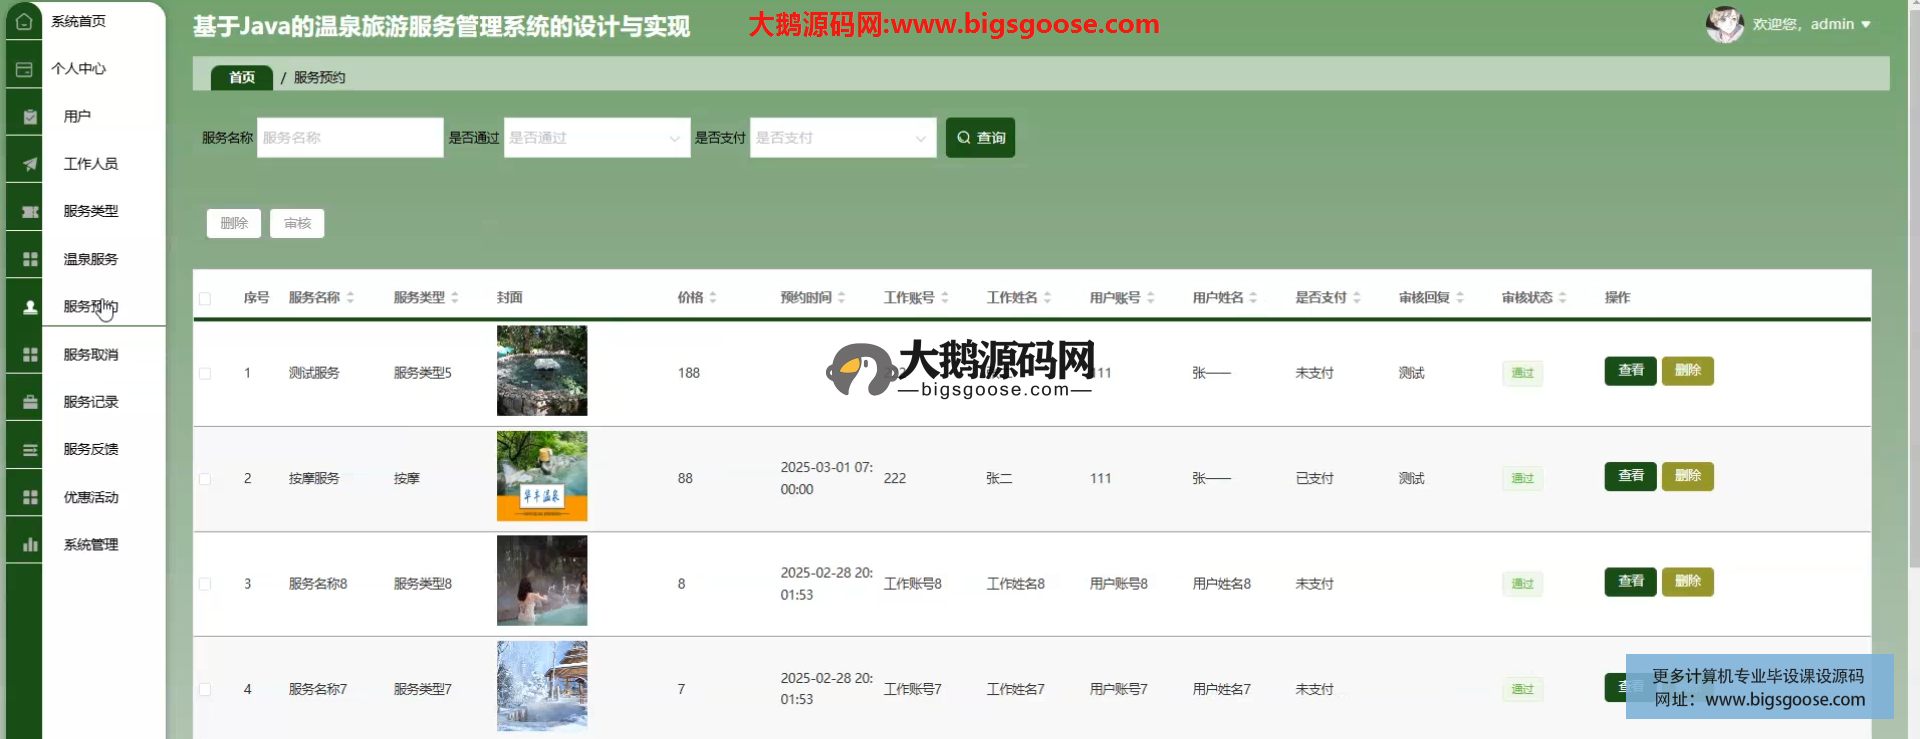Select the checkbox for 按摩服务 row
Viewport: 1920px width, 739px height.
point(205,479)
